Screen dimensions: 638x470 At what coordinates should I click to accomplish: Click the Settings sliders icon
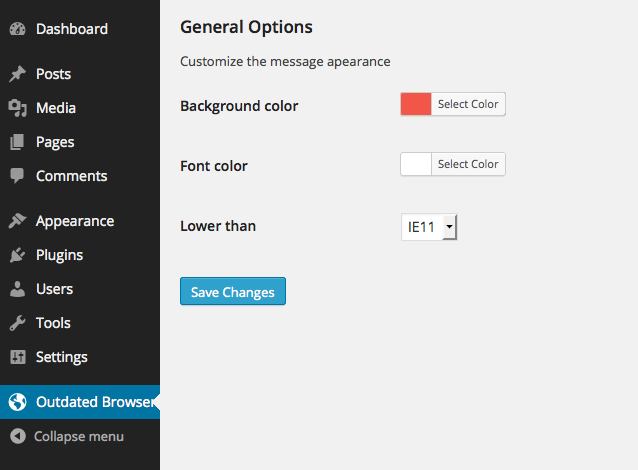pyautogui.click(x=17, y=357)
